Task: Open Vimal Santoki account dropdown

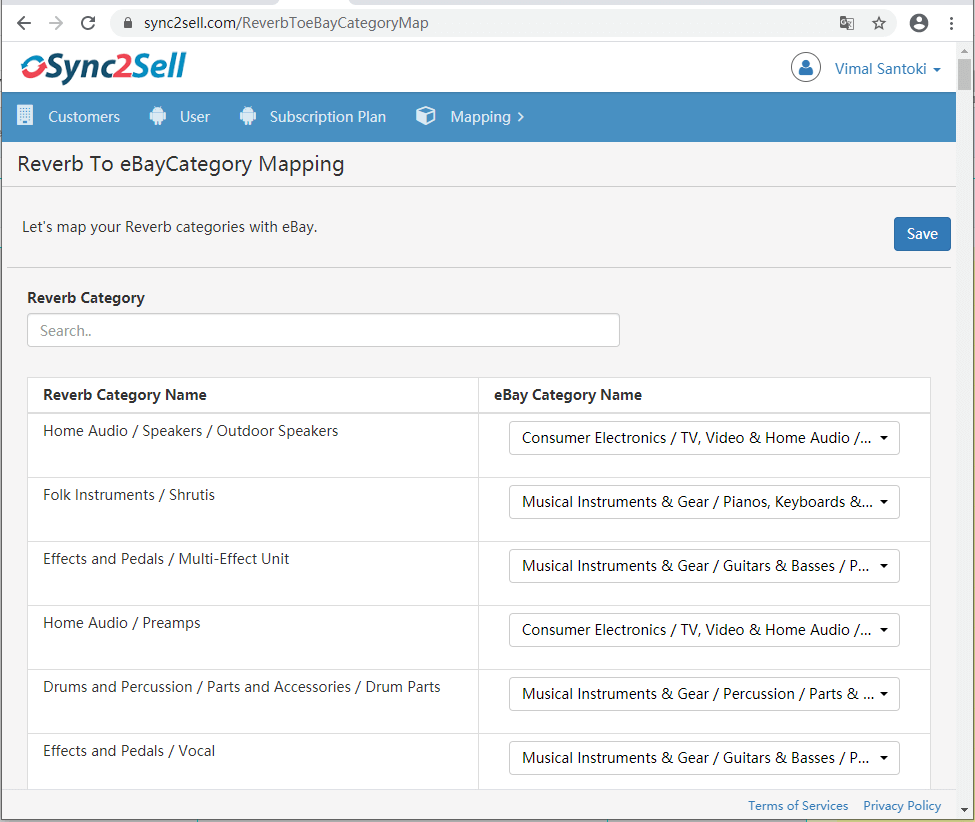Action: pos(887,68)
